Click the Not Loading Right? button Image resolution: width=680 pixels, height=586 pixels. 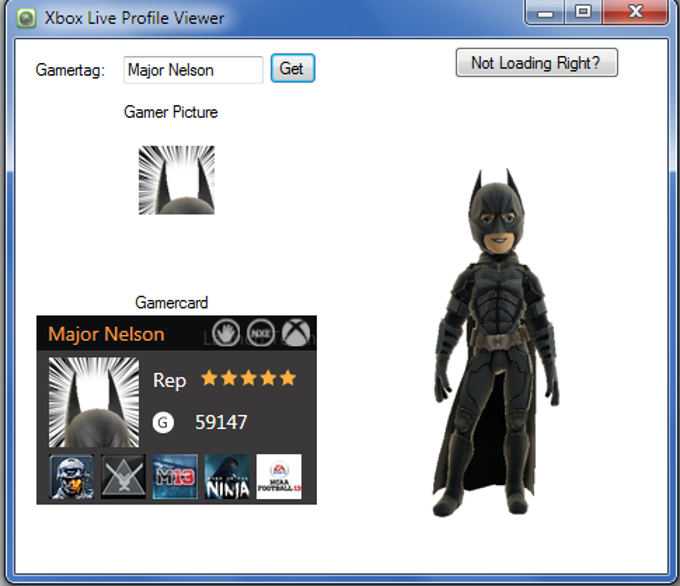(x=536, y=63)
